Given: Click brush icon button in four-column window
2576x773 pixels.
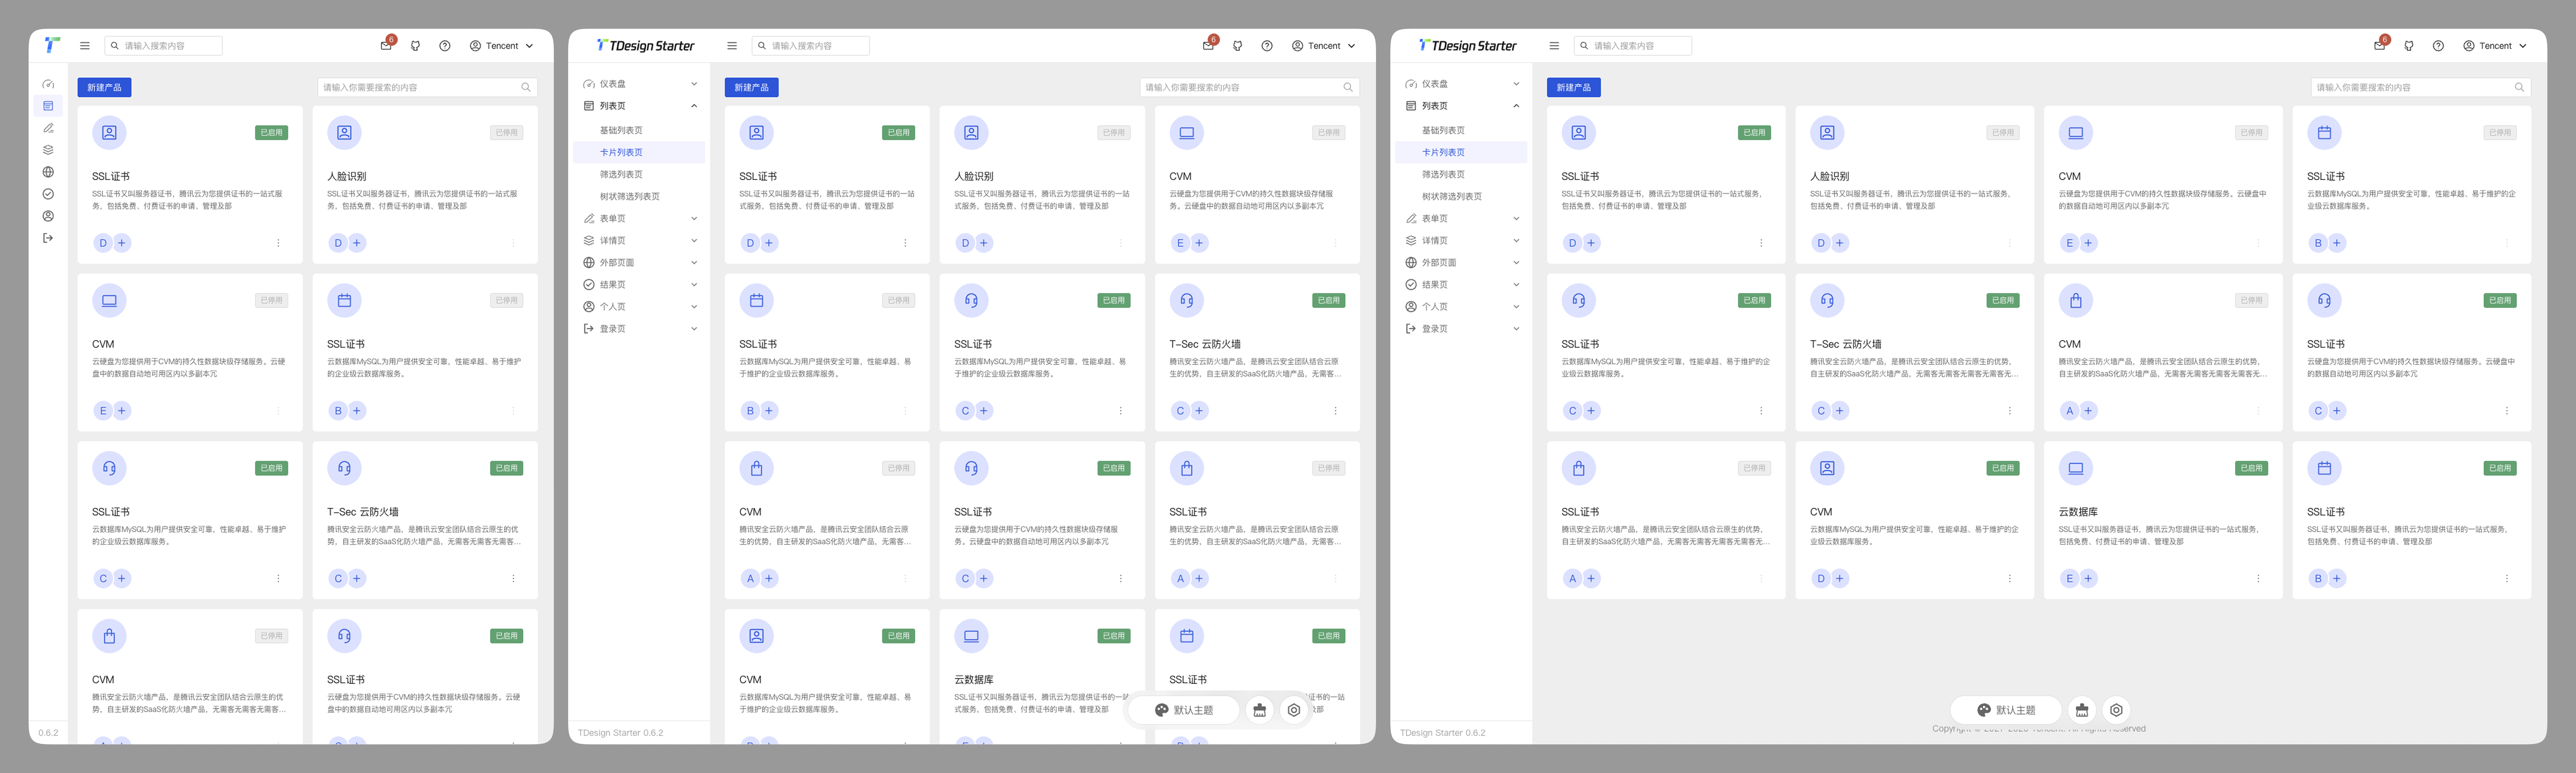Looking at the screenshot, I should pyautogui.click(x=2082, y=710).
